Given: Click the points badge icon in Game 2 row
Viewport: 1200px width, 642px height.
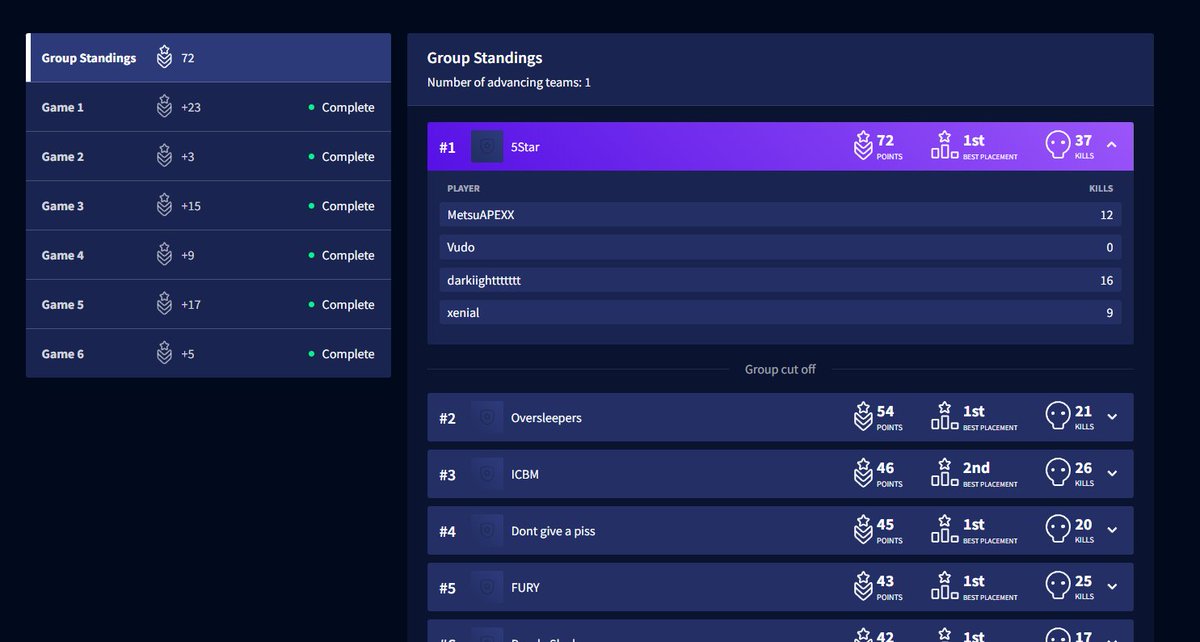Looking at the screenshot, I should point(164,156).
